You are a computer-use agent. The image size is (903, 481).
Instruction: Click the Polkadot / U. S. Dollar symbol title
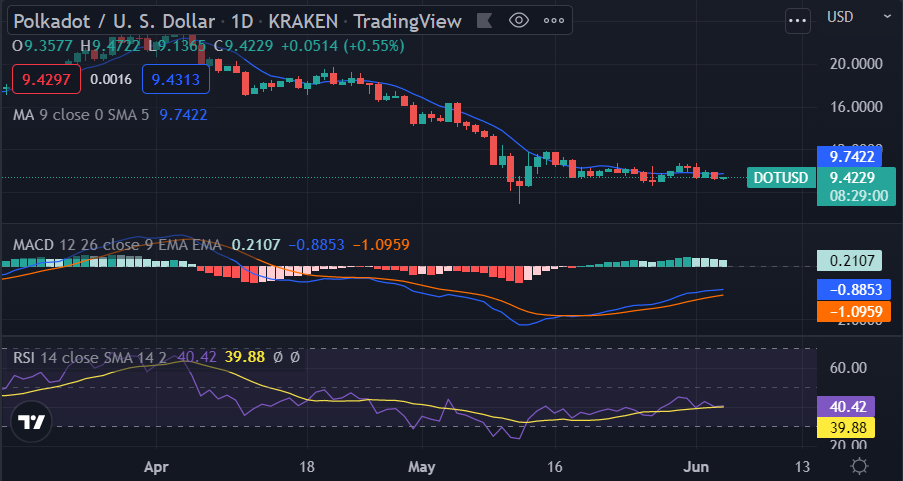coord(114,22)
